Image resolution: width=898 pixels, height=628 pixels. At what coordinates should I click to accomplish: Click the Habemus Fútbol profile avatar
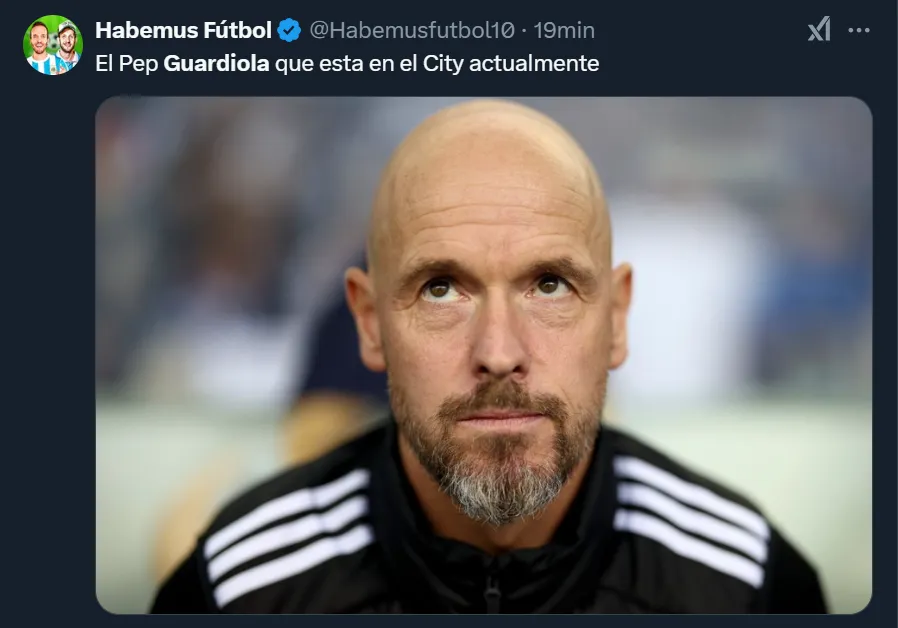coord(53,45)
